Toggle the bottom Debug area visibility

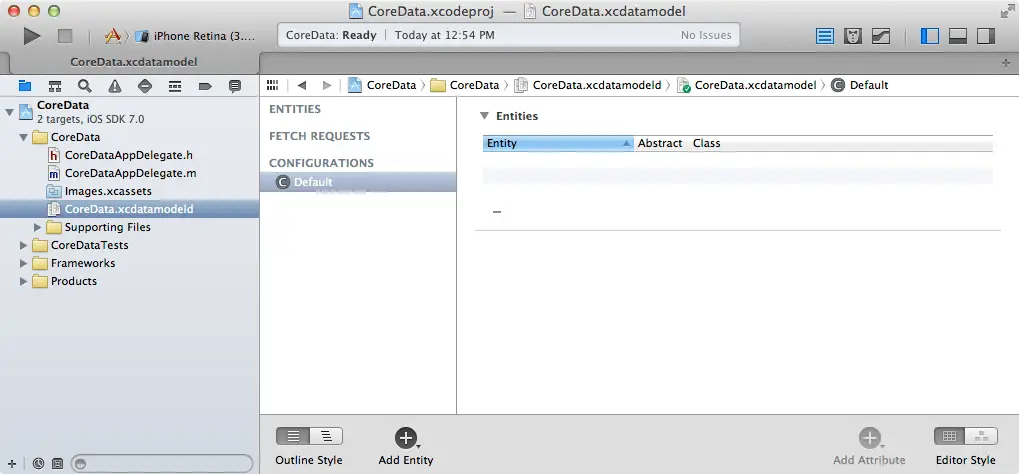click(957, 36)
